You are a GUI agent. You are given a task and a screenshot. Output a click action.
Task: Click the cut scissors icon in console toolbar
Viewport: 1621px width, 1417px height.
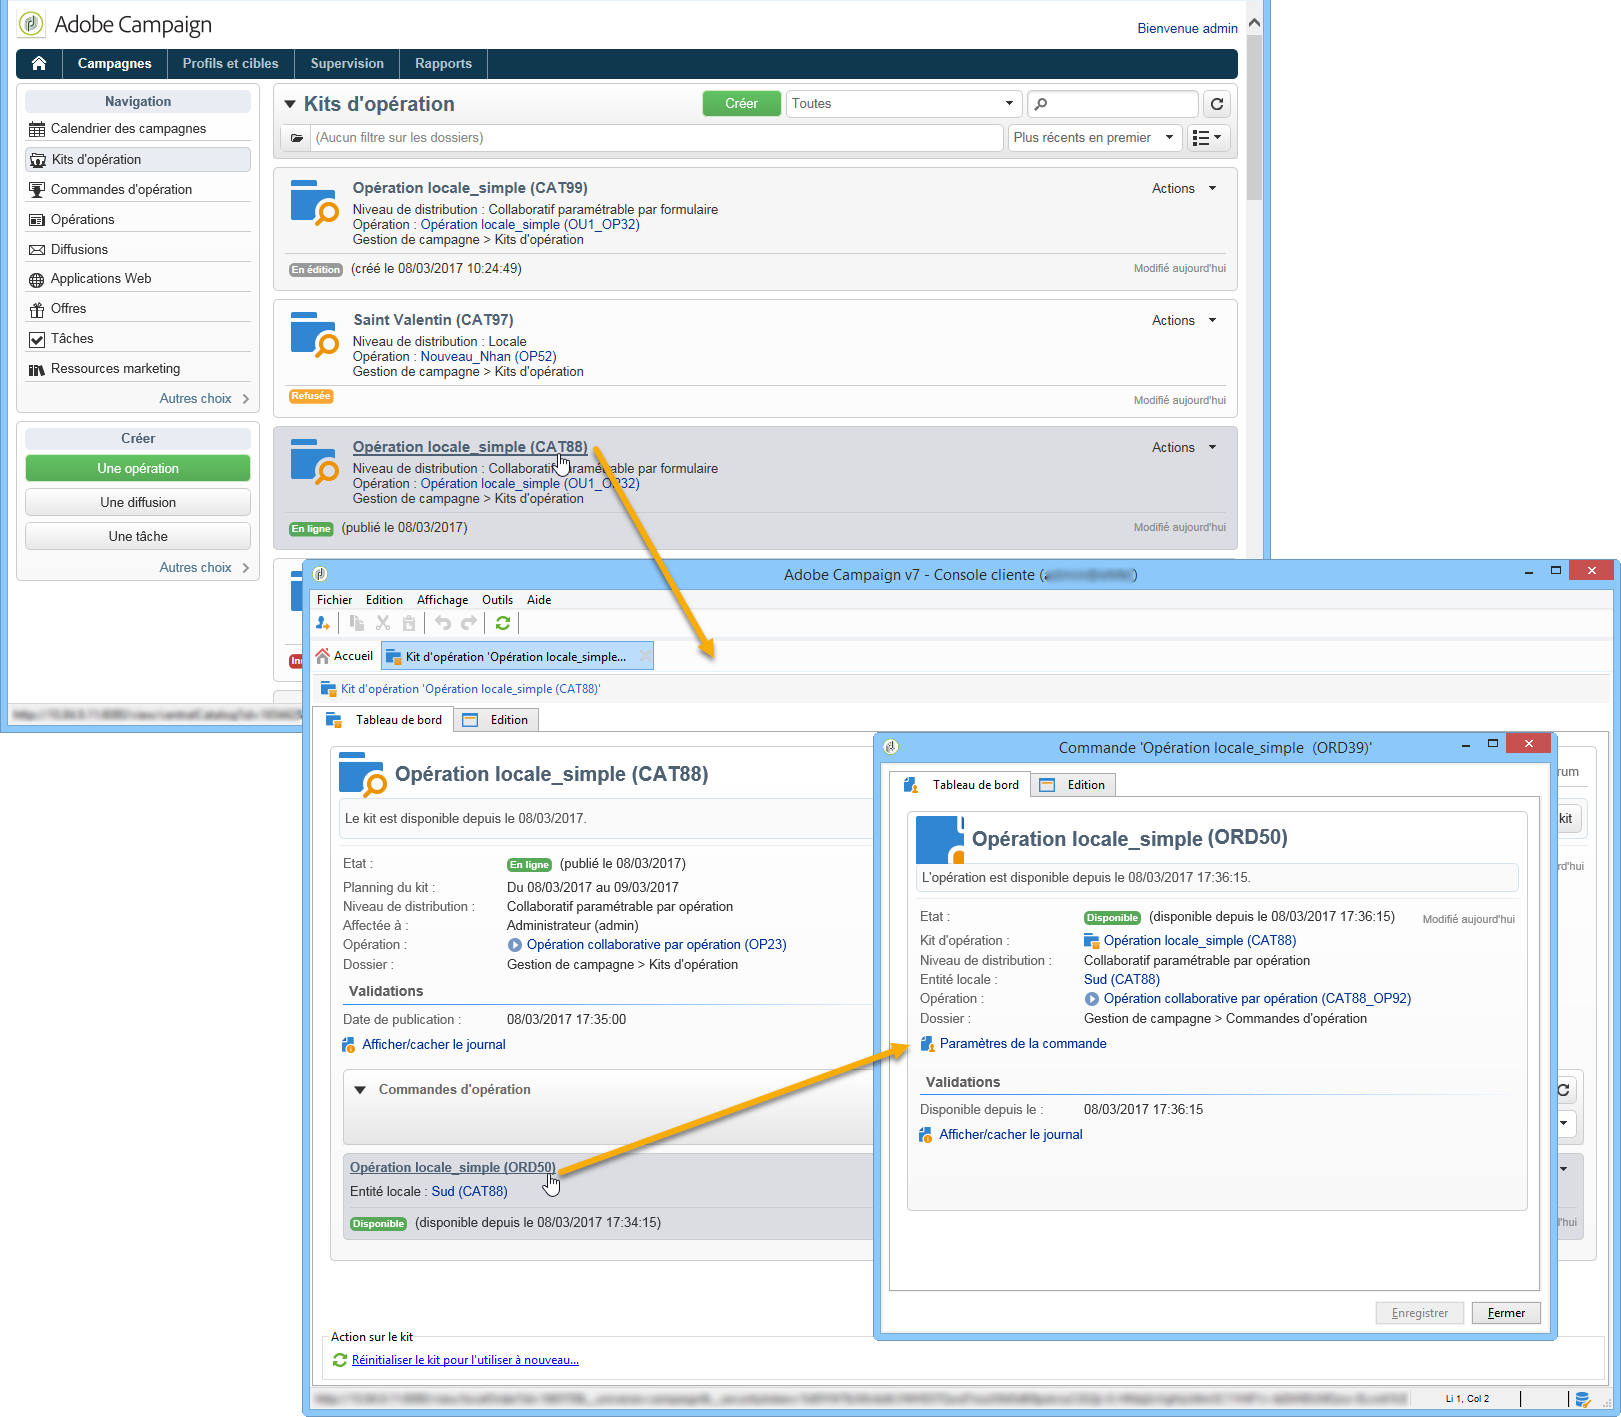pos(383,623)
